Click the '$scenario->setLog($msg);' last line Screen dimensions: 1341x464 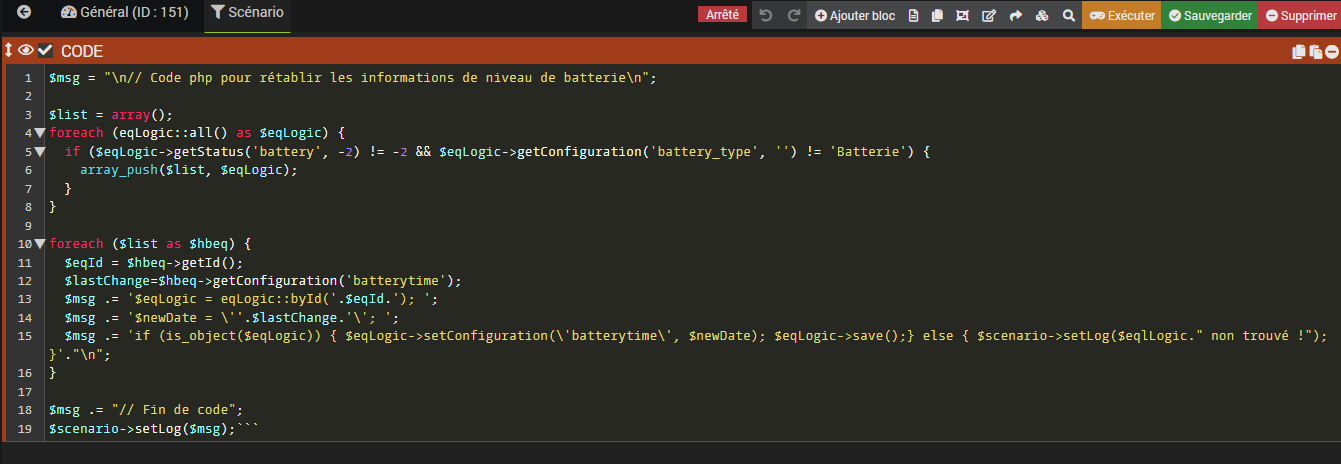click(x=142, y=429)
